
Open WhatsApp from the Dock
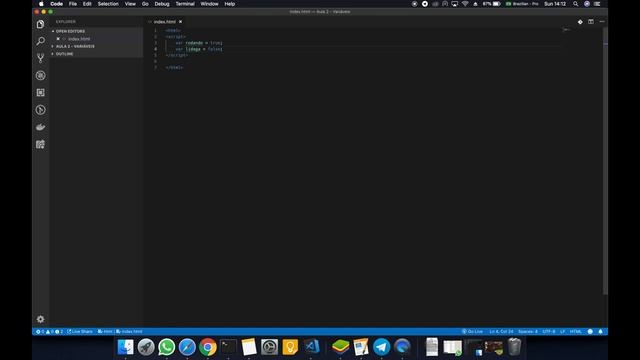167,347
